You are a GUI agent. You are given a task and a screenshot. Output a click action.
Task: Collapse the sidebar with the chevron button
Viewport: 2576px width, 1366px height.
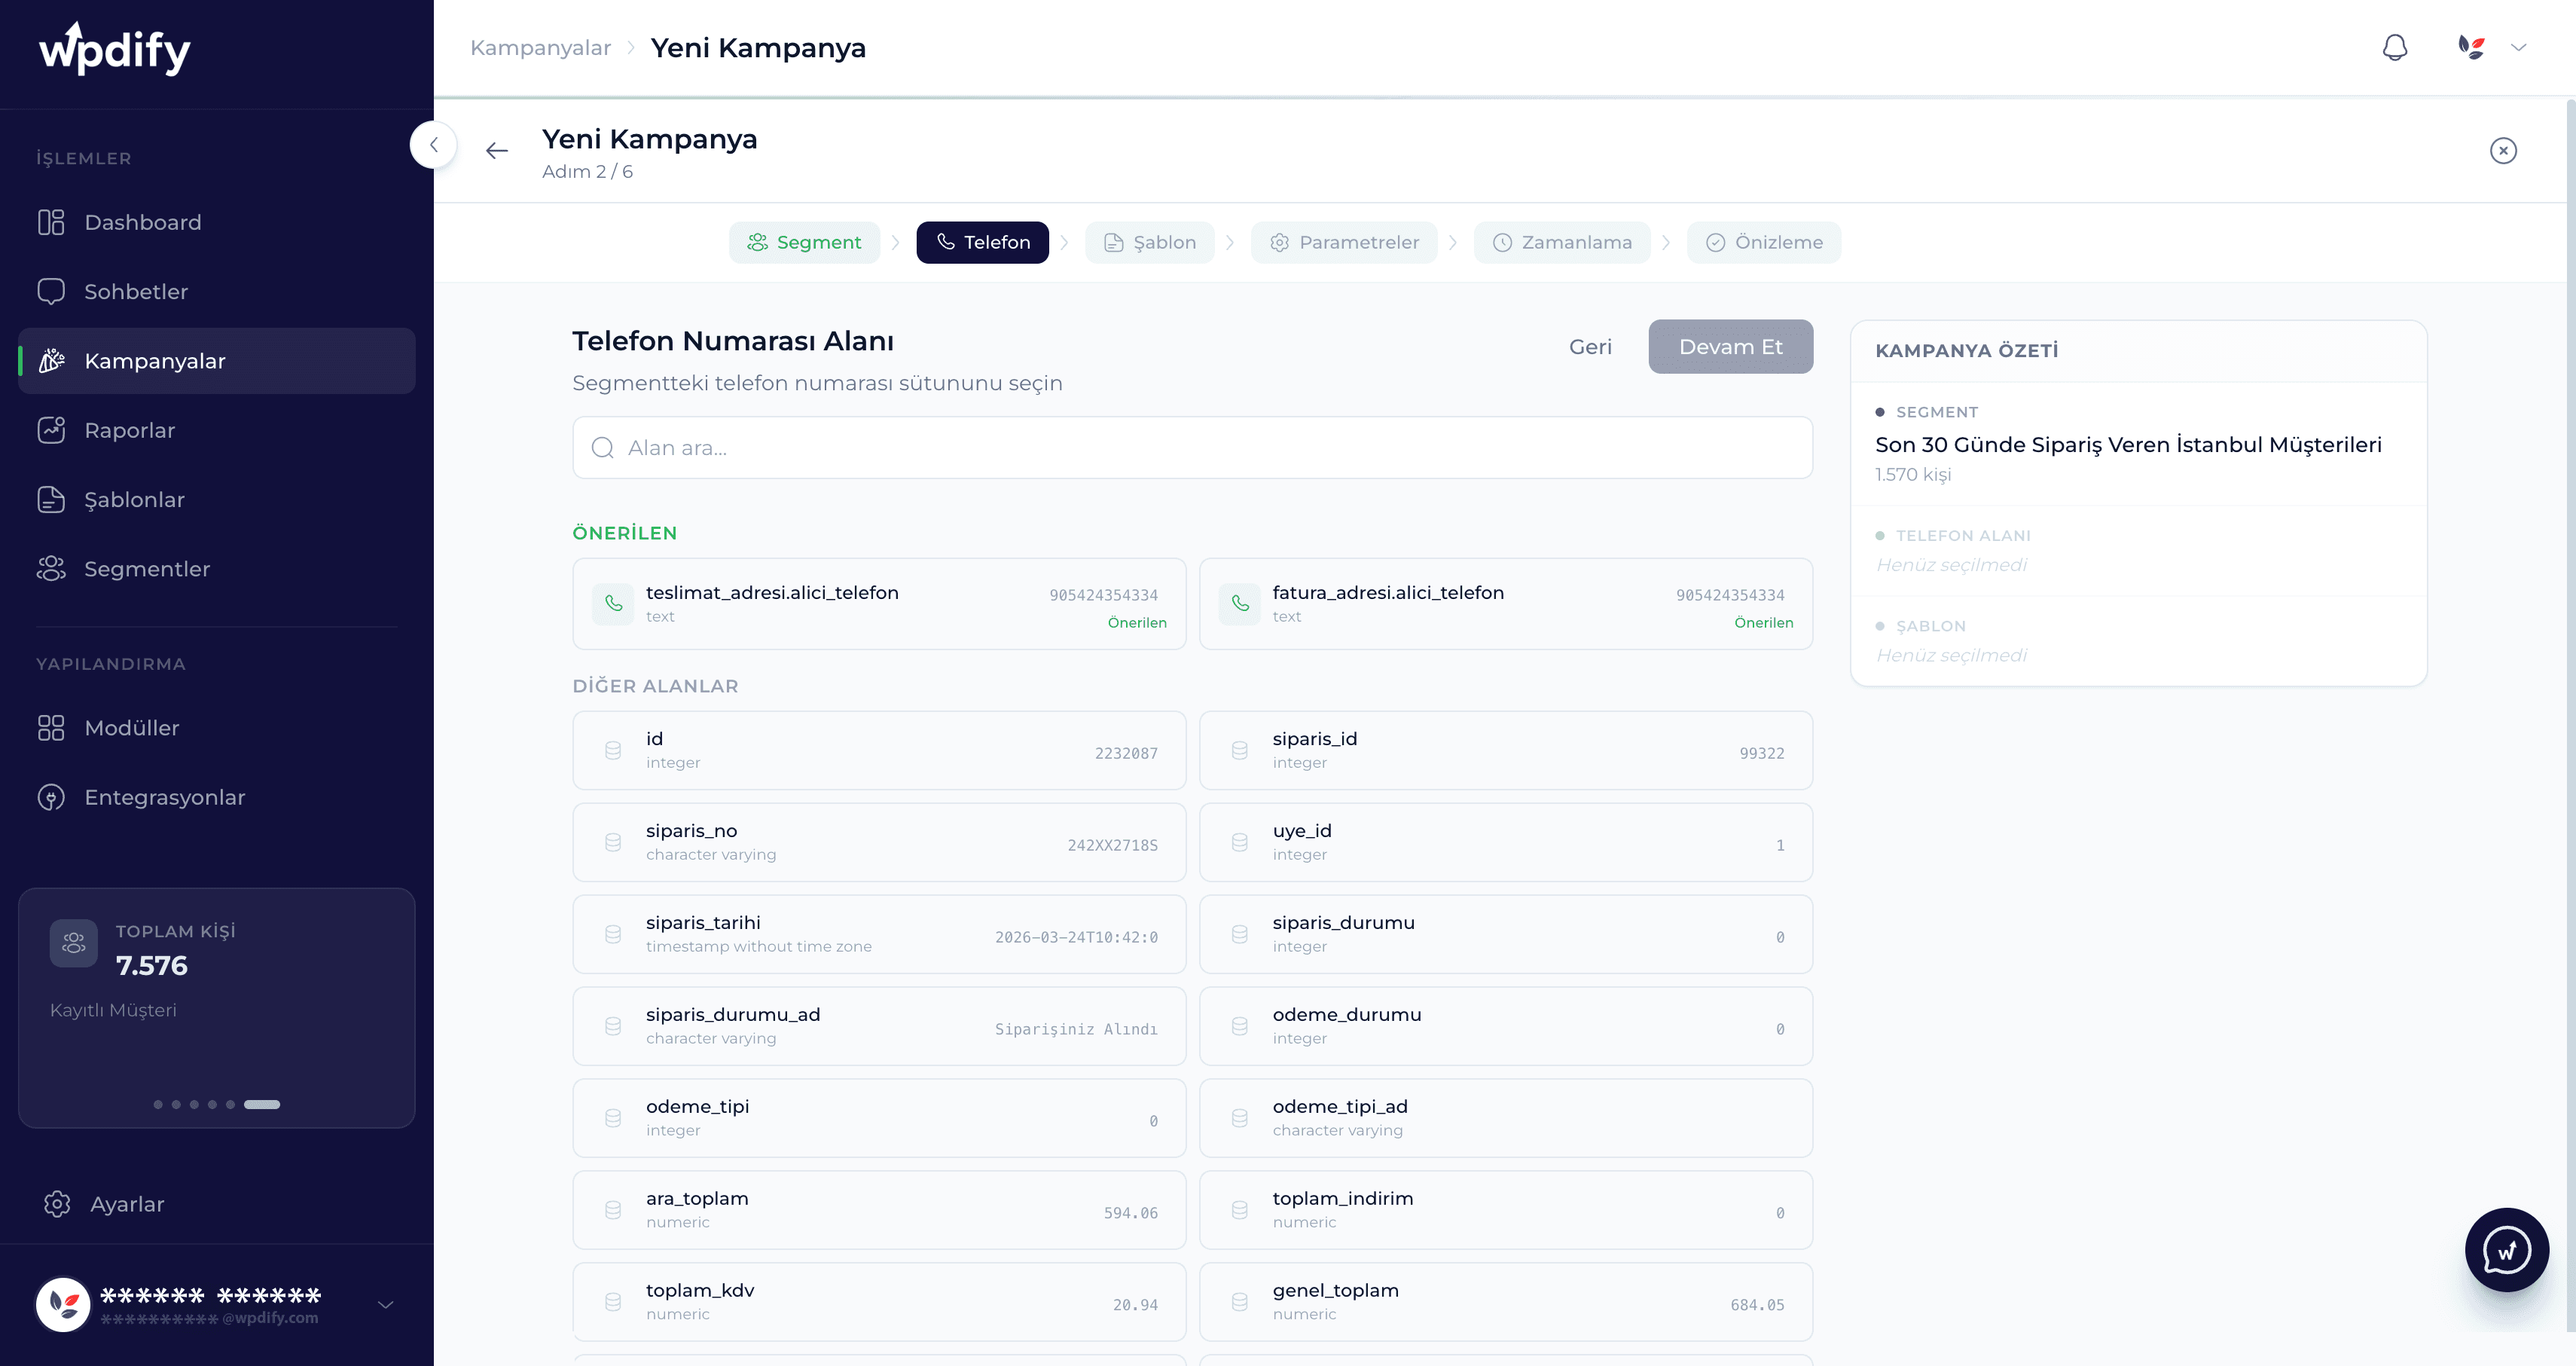433,145
